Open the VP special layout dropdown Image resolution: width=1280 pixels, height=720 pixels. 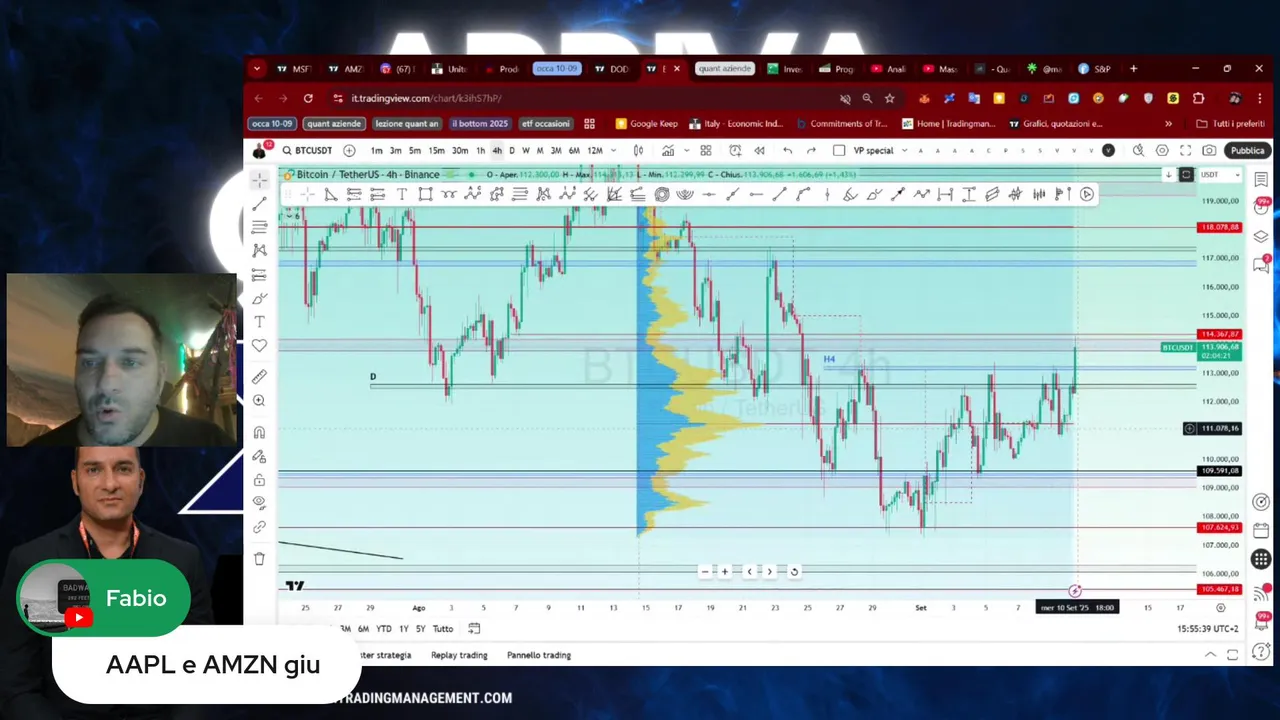click(x=904, y=150)
